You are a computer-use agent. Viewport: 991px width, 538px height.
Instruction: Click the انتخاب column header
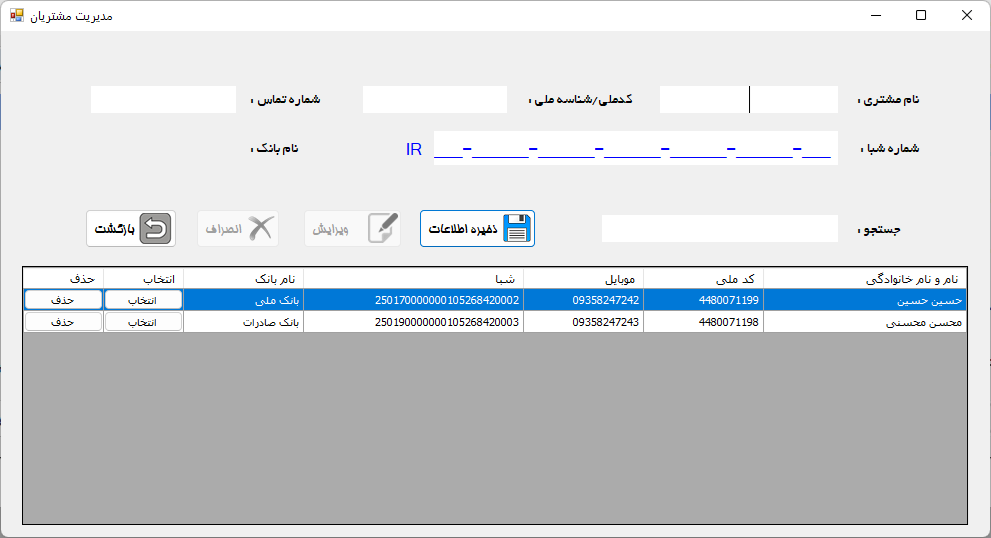click(x=143, y=279)
